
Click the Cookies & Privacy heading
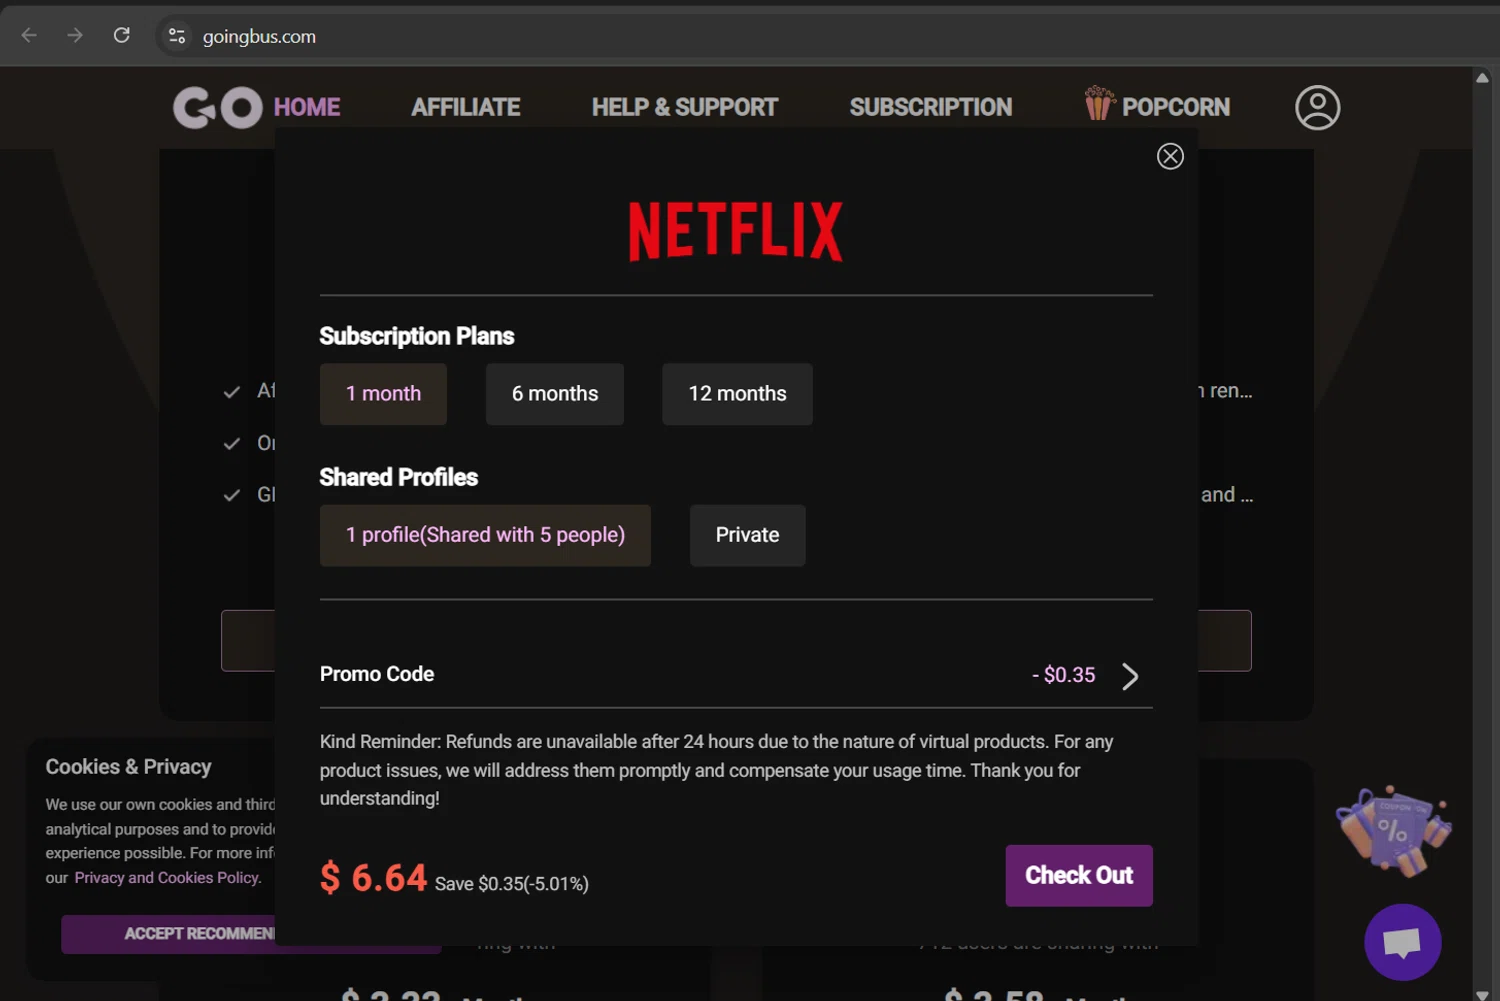click(x=129, y=767)
